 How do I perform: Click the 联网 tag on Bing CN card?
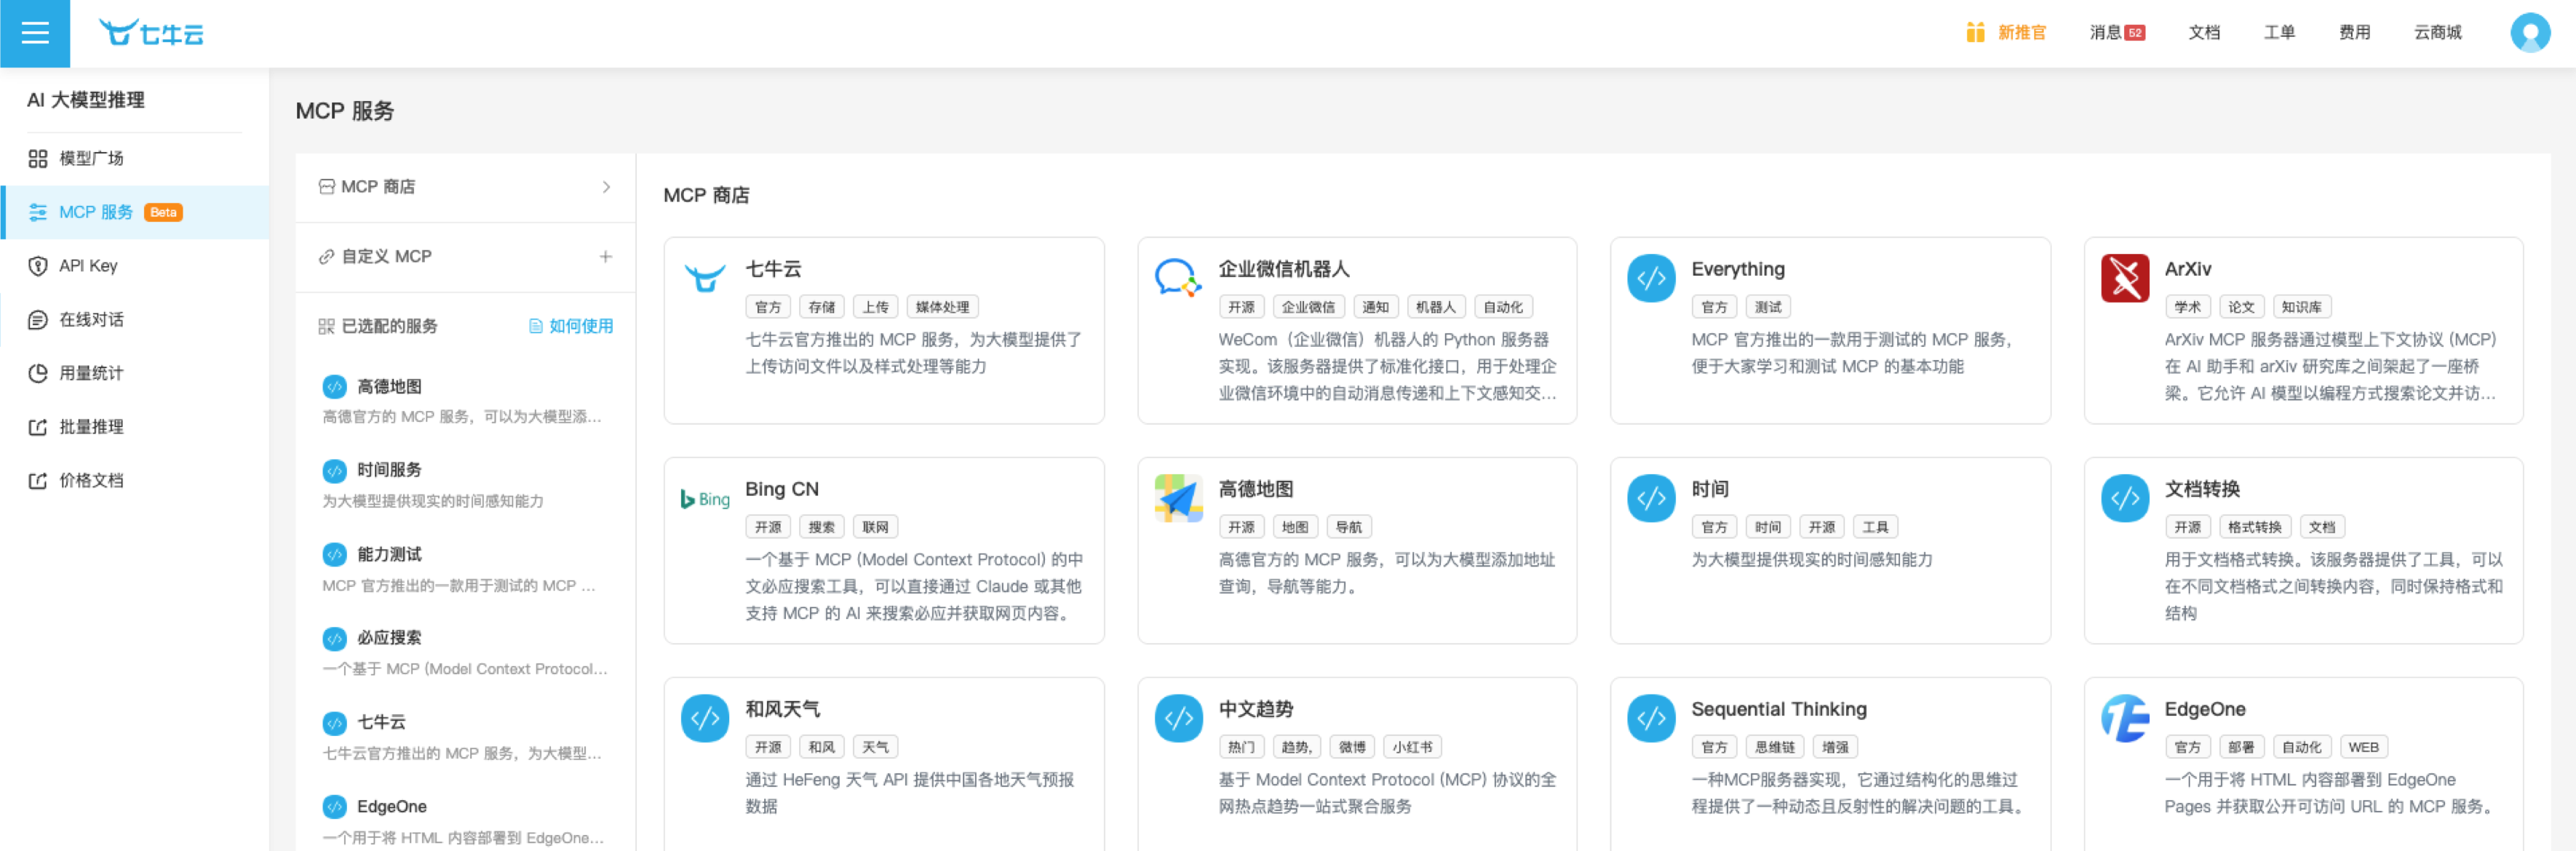[x=875, y=527]
